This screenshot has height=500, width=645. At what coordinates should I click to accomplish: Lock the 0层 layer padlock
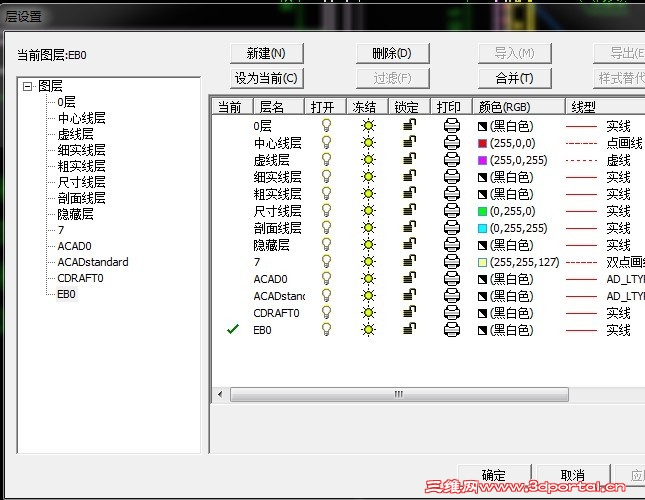click(409, 125)
